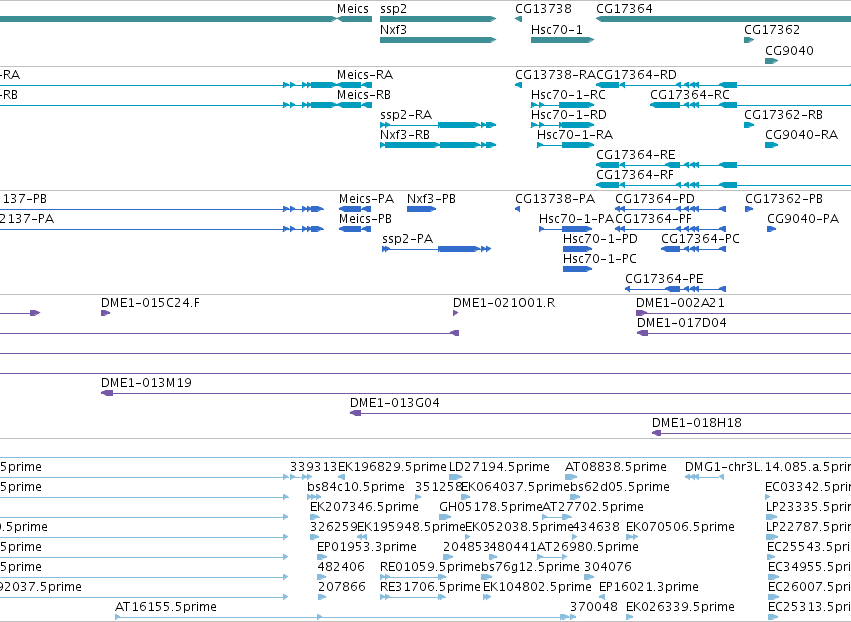Click the Hsc70-1-PC protein label
The width and height of the screenshot is (851, 622).
(x=600, y=259)
